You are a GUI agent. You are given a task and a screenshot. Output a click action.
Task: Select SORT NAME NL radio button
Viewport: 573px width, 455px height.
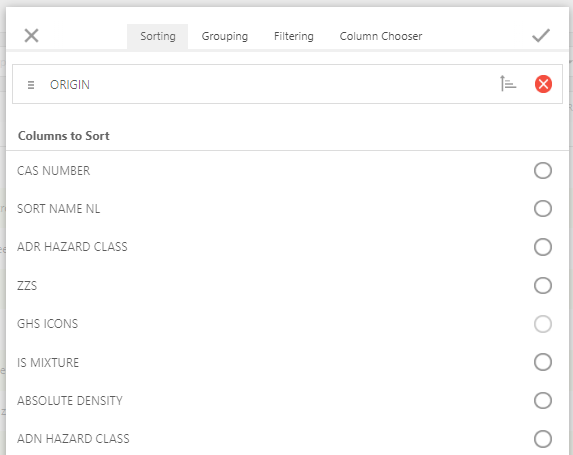[543, 209]
